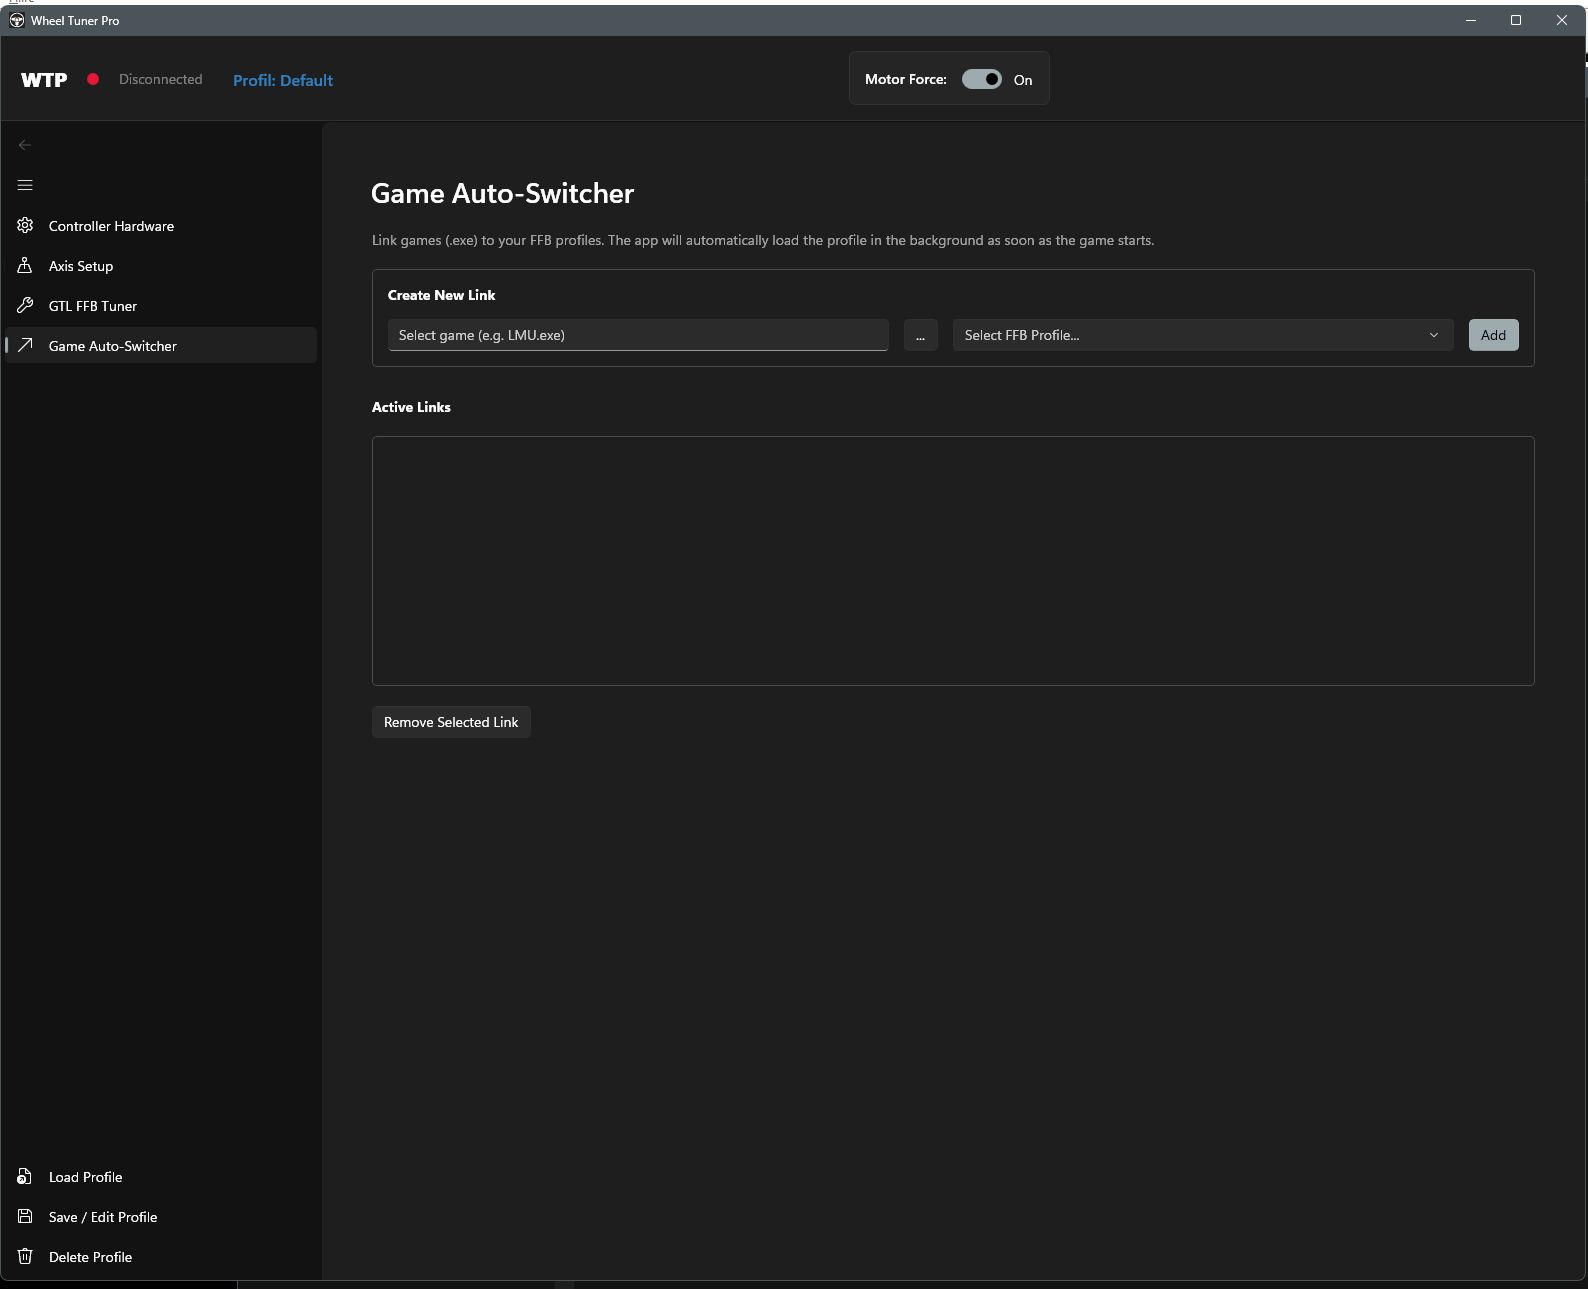Click the GTL FFB Tuner wrench icon
This screenshot has width=1588, height=1289.
(25, 305)
